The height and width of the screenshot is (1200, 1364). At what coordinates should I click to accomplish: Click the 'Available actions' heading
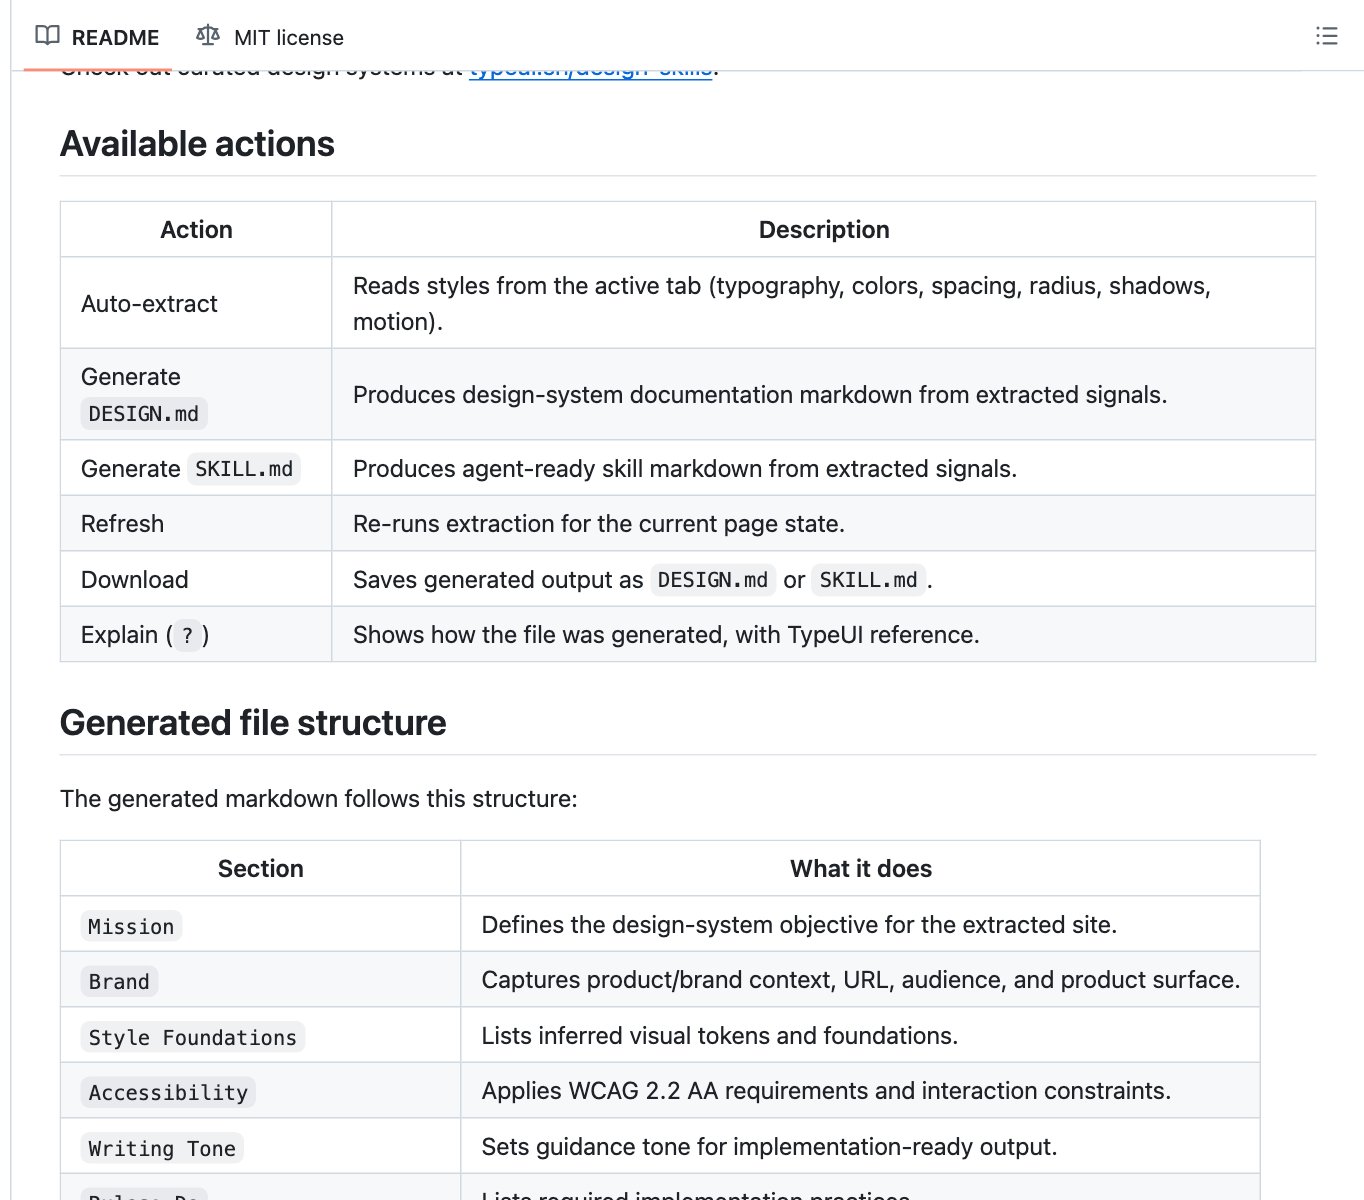pos(197,144)
